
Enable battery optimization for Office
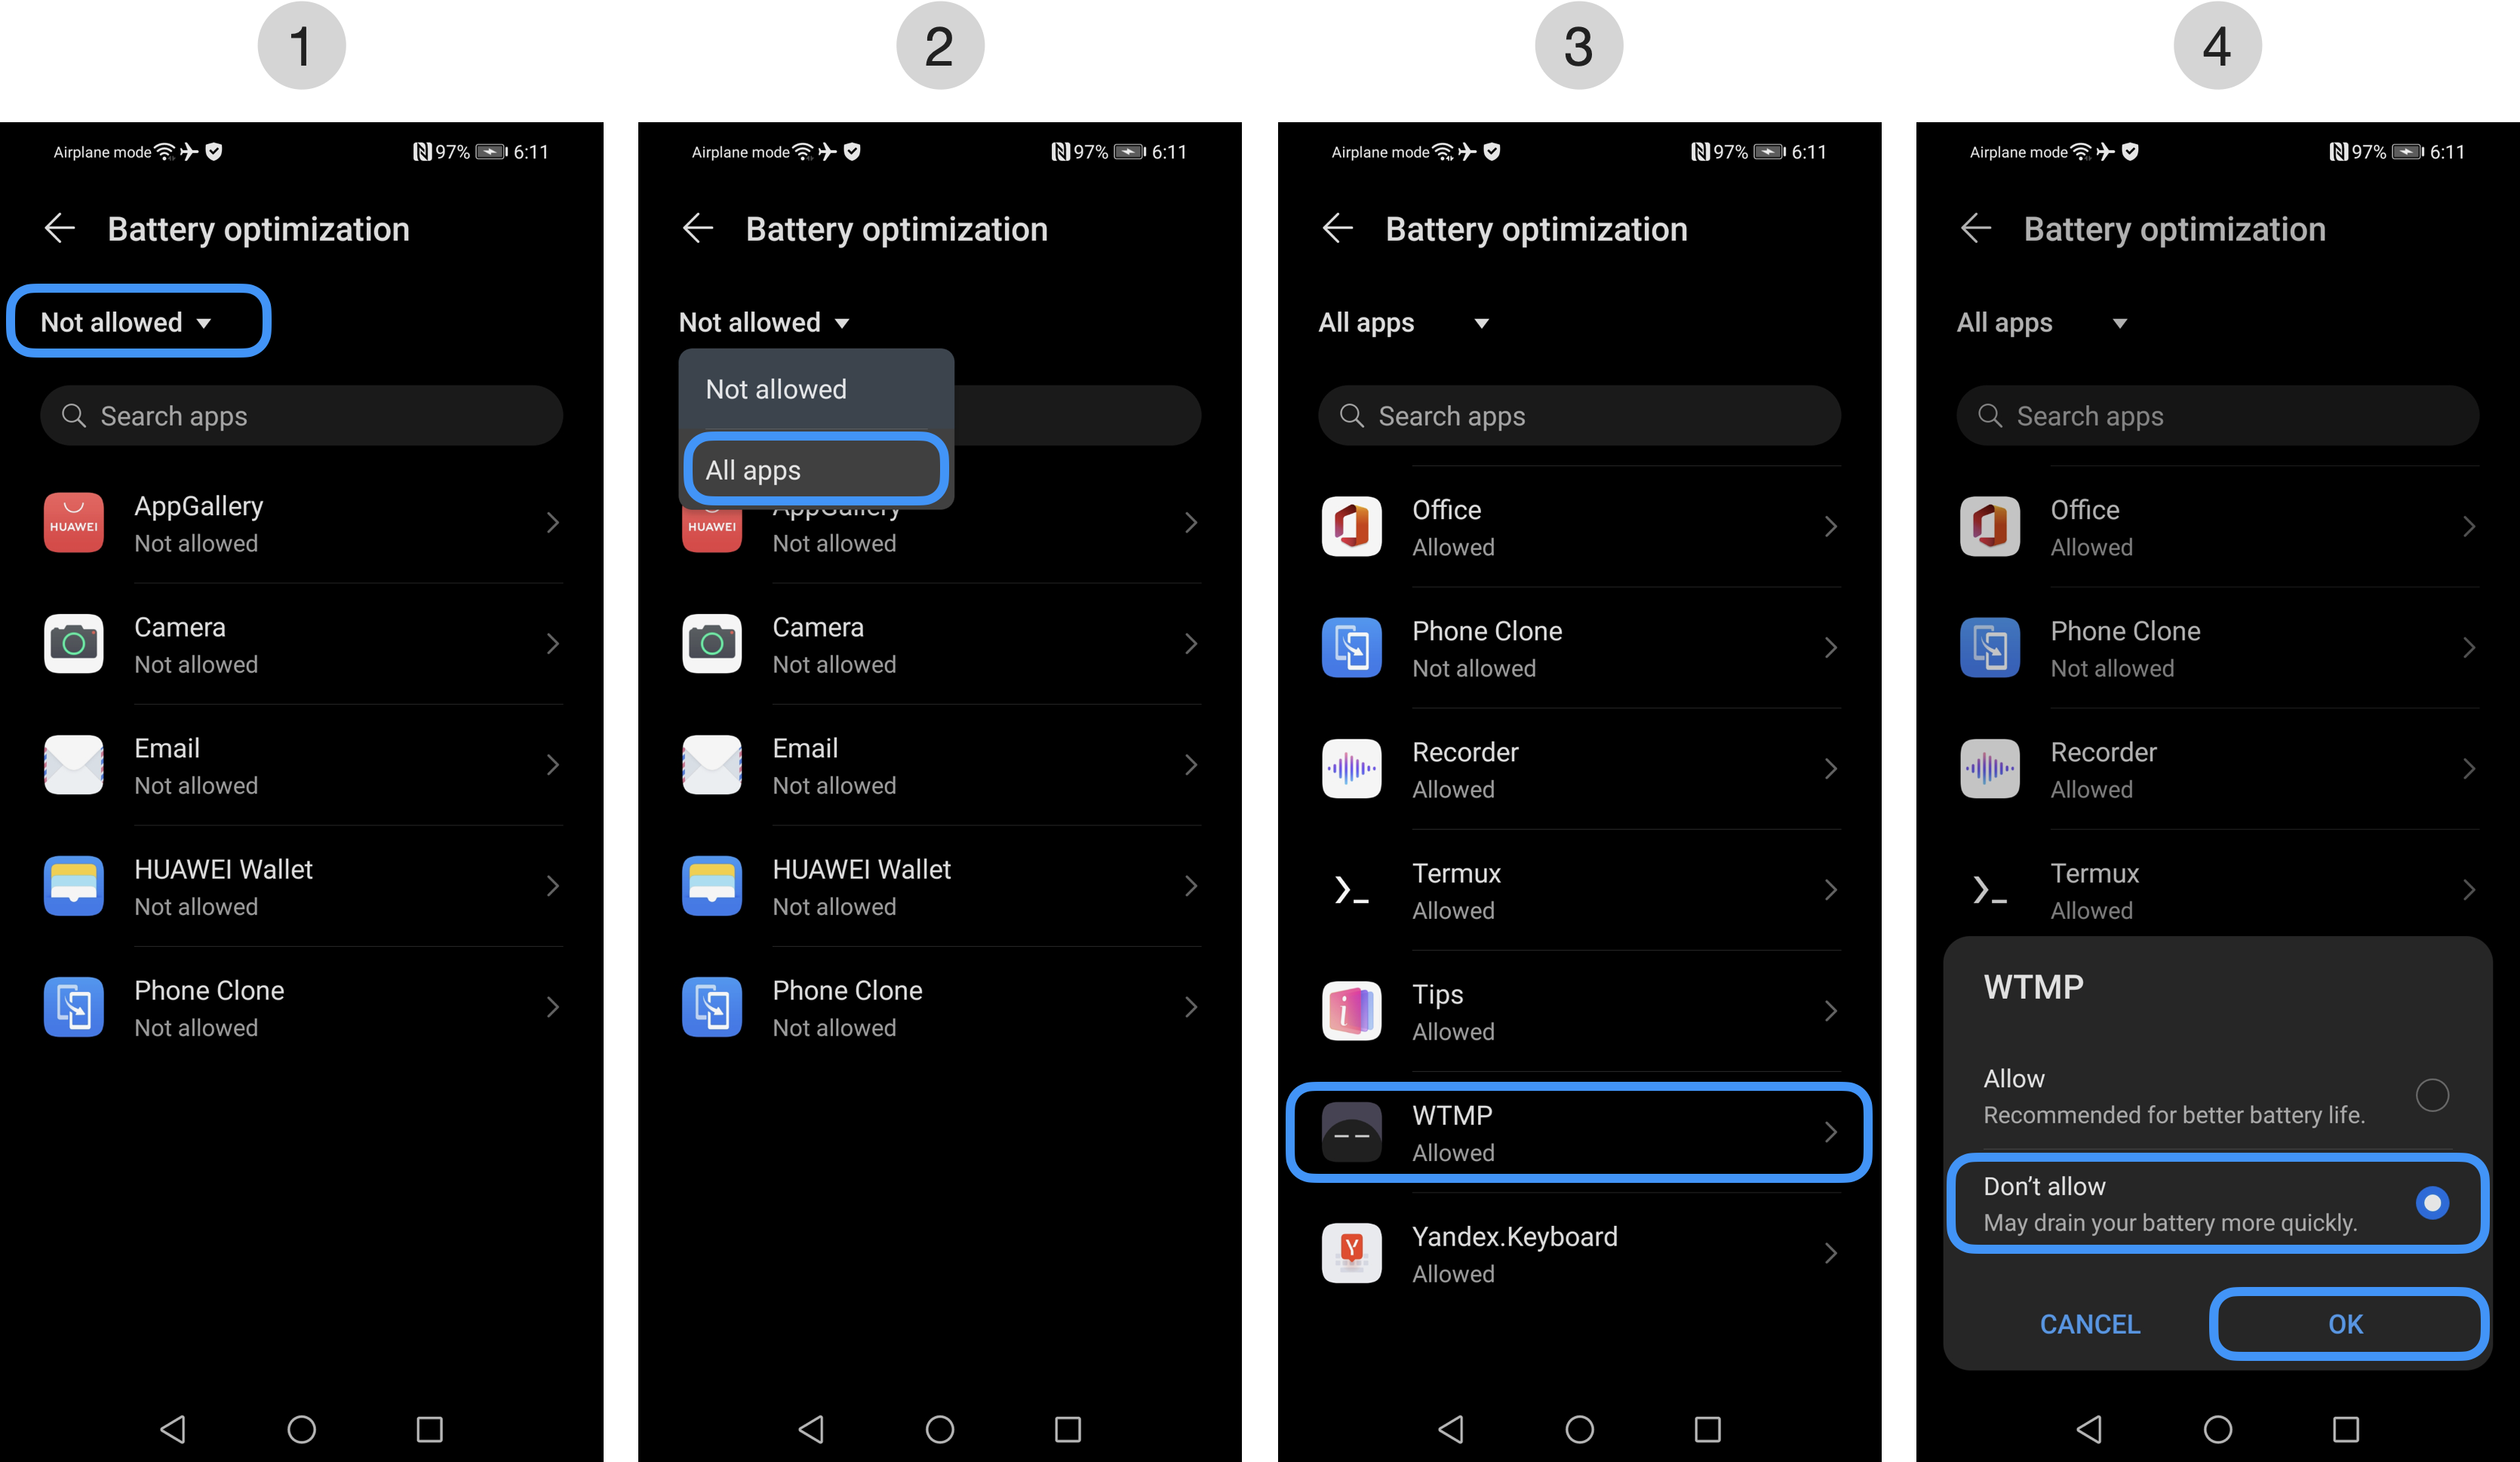(x=1577, y=526)
